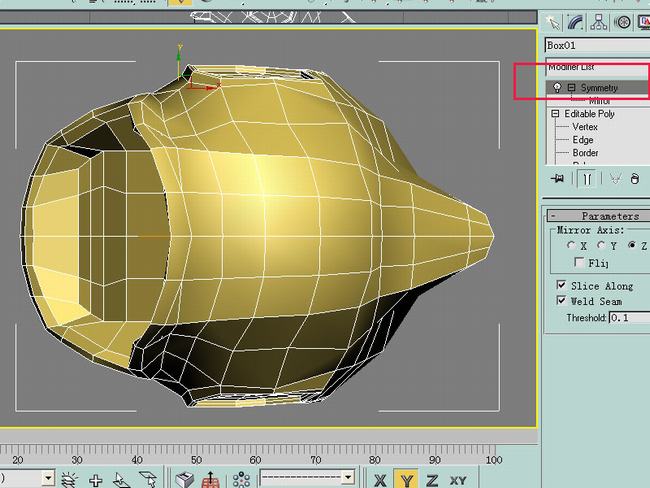
Task: Select Mirror sub-object level
Action: click(599, 101)
